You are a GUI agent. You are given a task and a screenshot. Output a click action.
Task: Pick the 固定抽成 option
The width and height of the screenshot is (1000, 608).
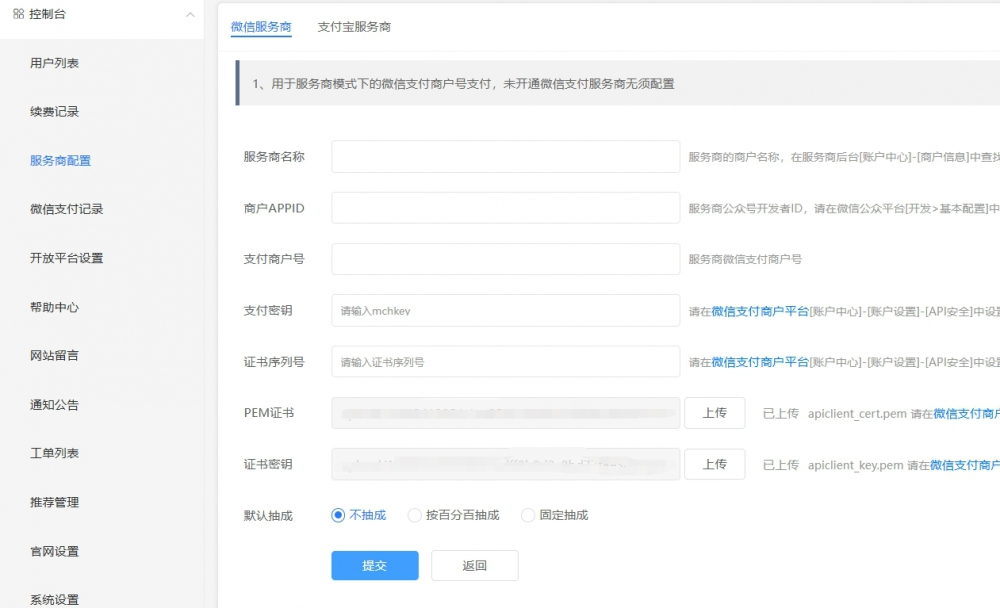(x=527, y=515)
